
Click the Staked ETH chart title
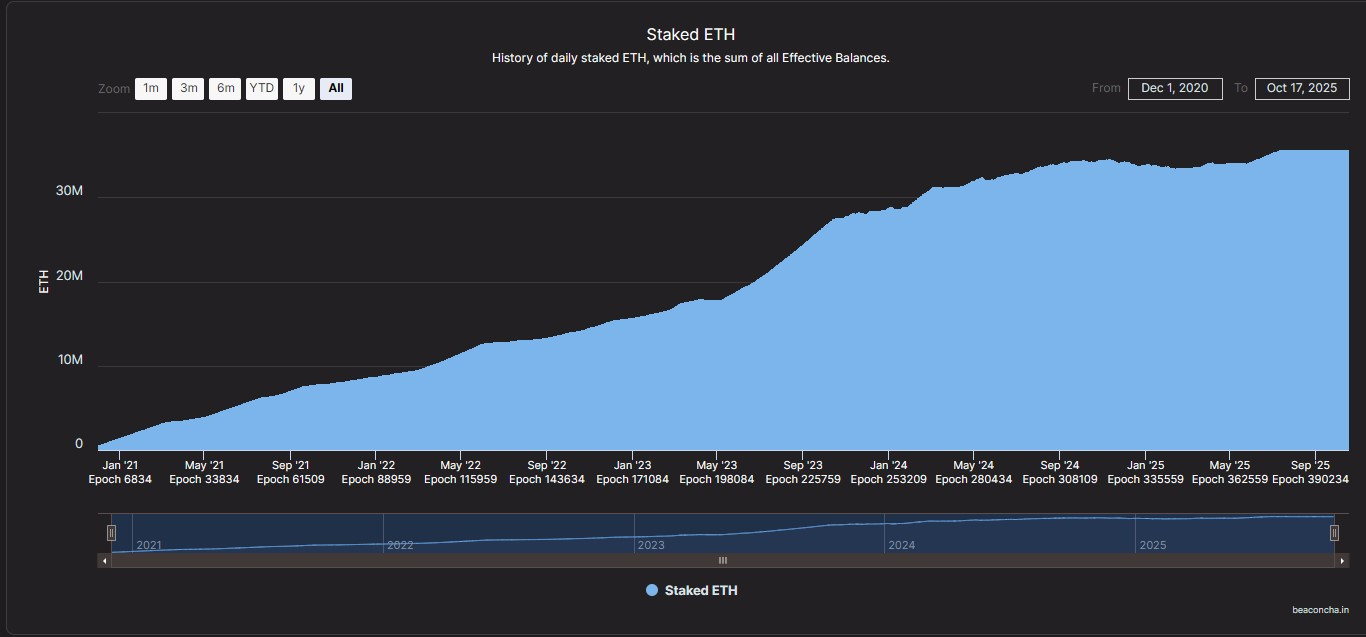tap(690, 35)
